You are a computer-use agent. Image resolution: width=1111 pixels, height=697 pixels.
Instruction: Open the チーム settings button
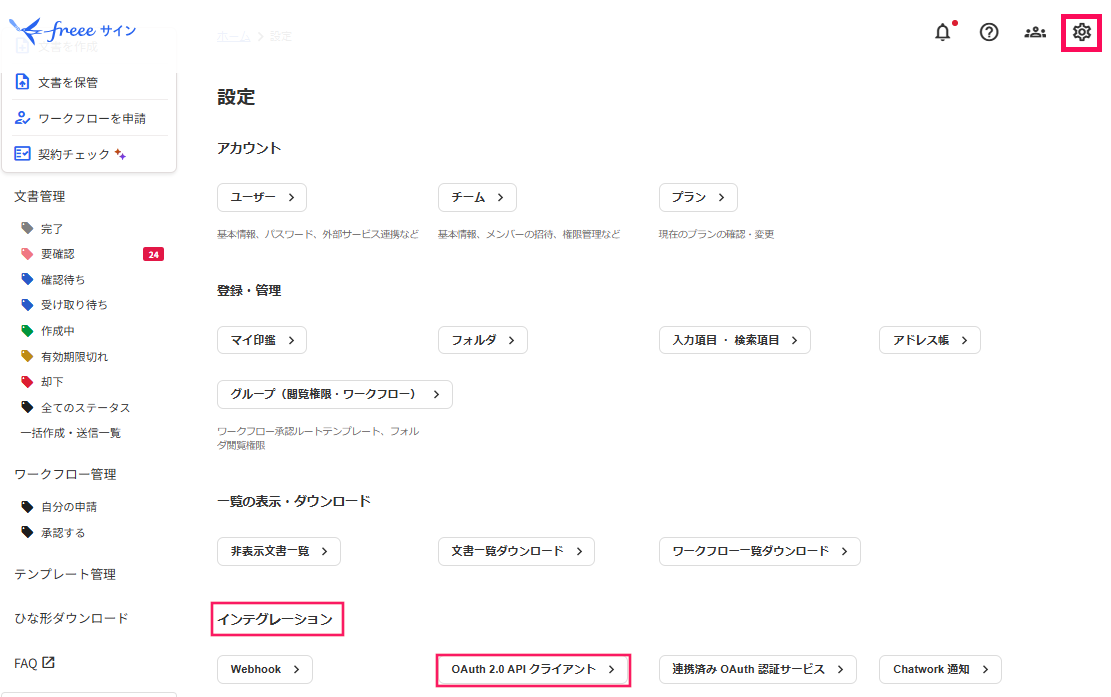coord(478,198)
